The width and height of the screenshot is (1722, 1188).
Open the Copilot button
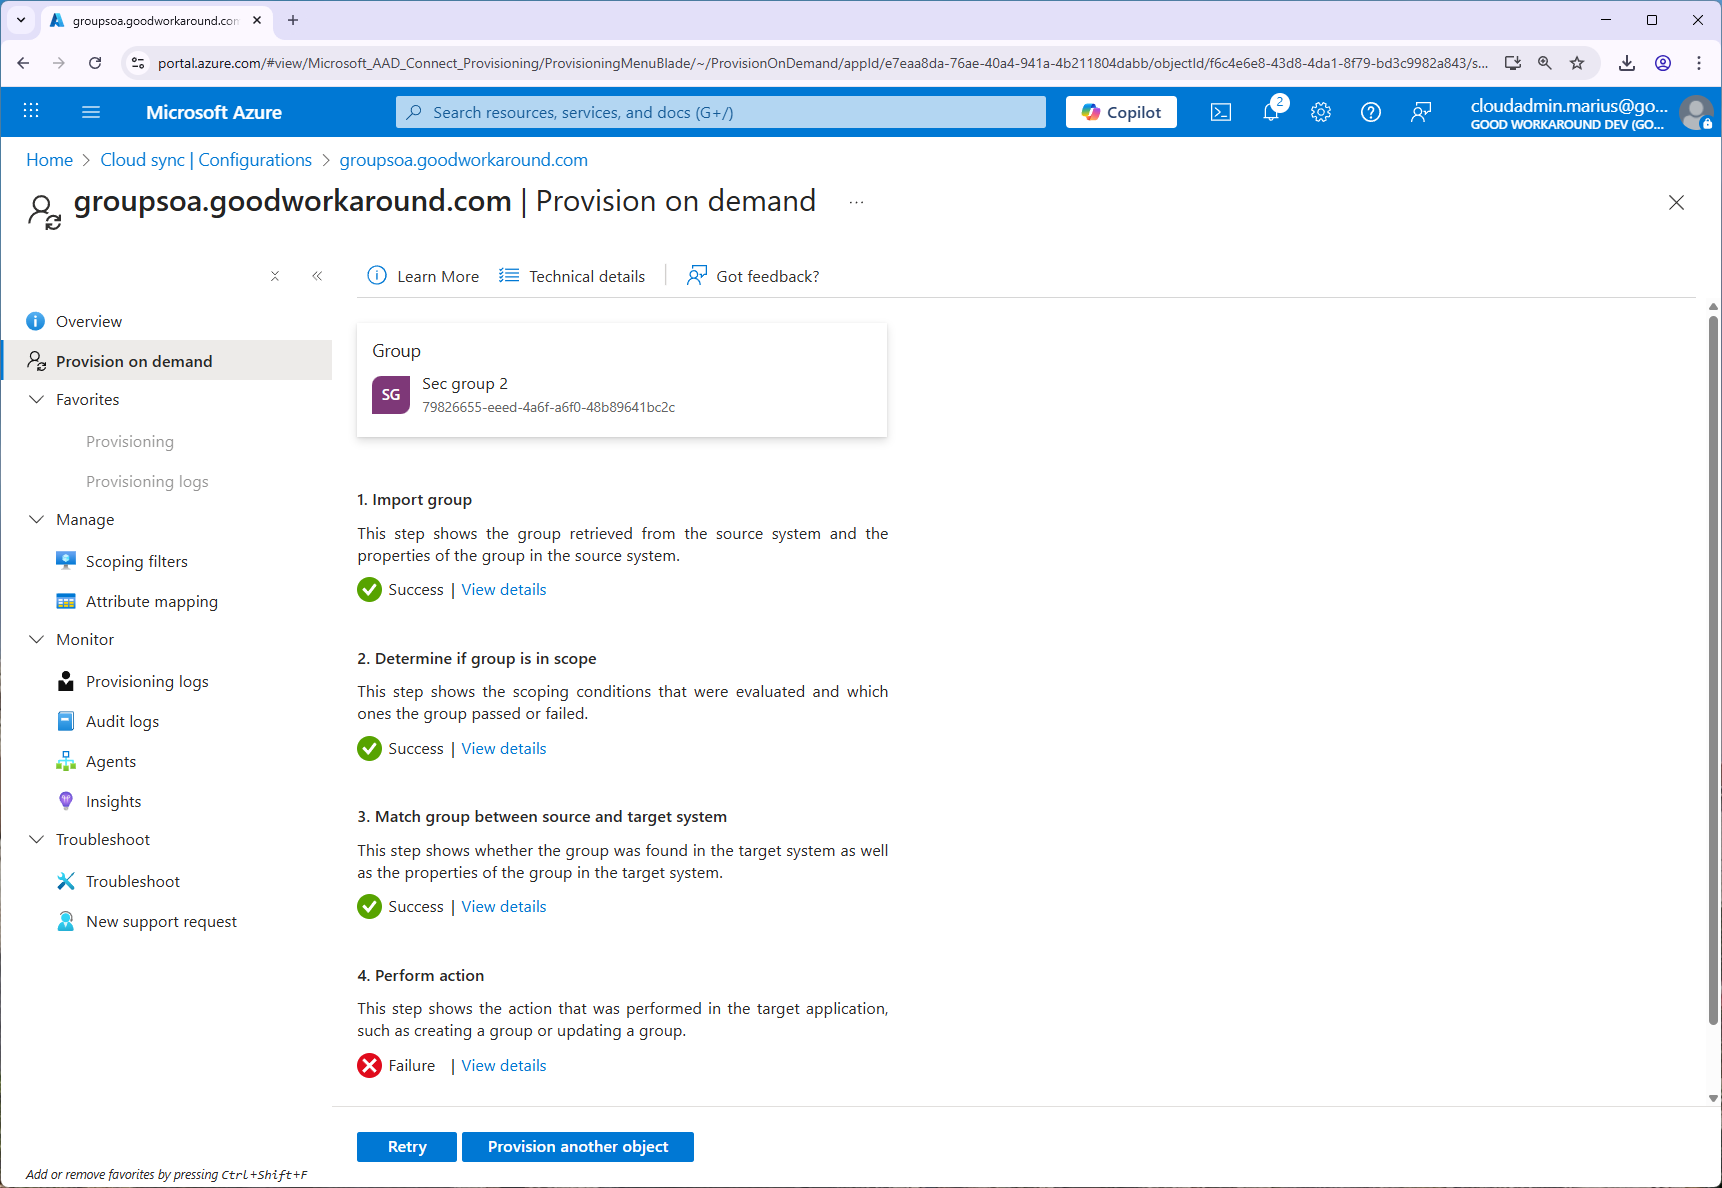click(x=1121, y=112)
